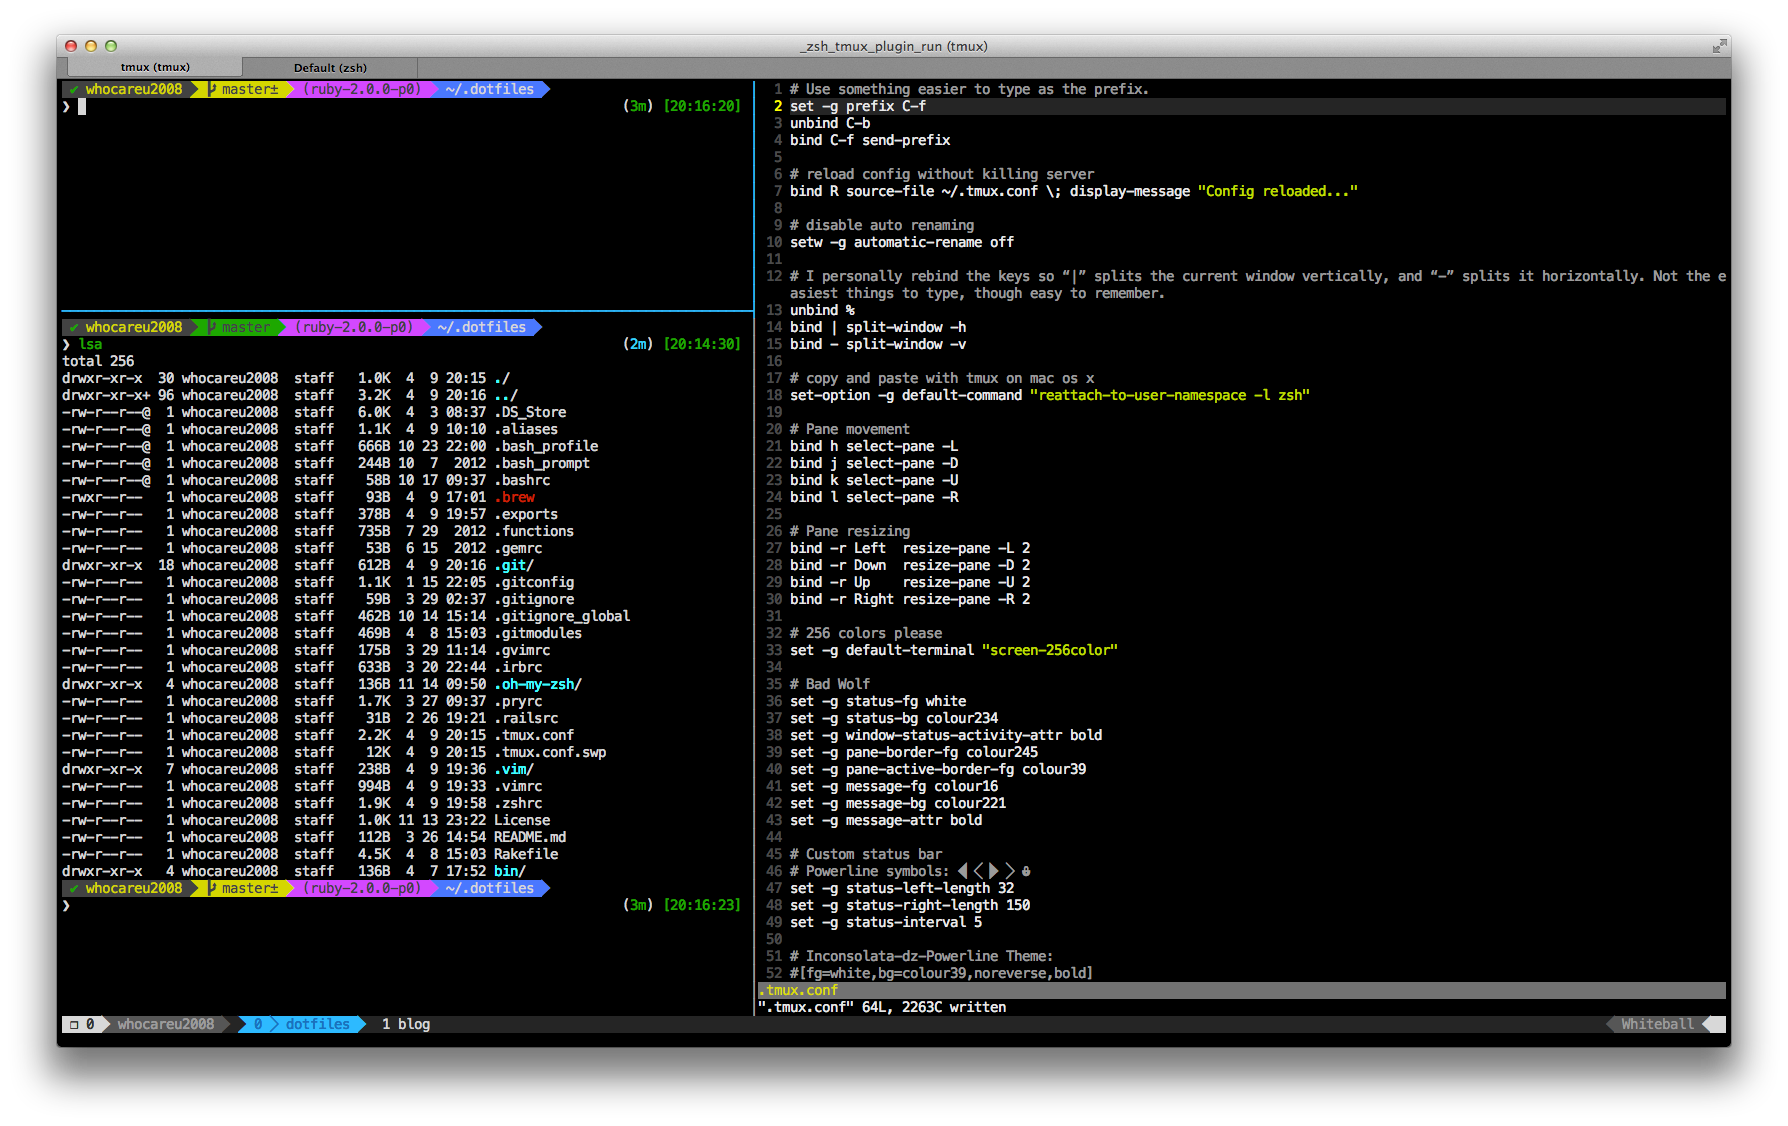The image size is (1788, 1126).
Task: Click the 'lsa' command text
Action: pyautogui.click(x=90, y=344)
